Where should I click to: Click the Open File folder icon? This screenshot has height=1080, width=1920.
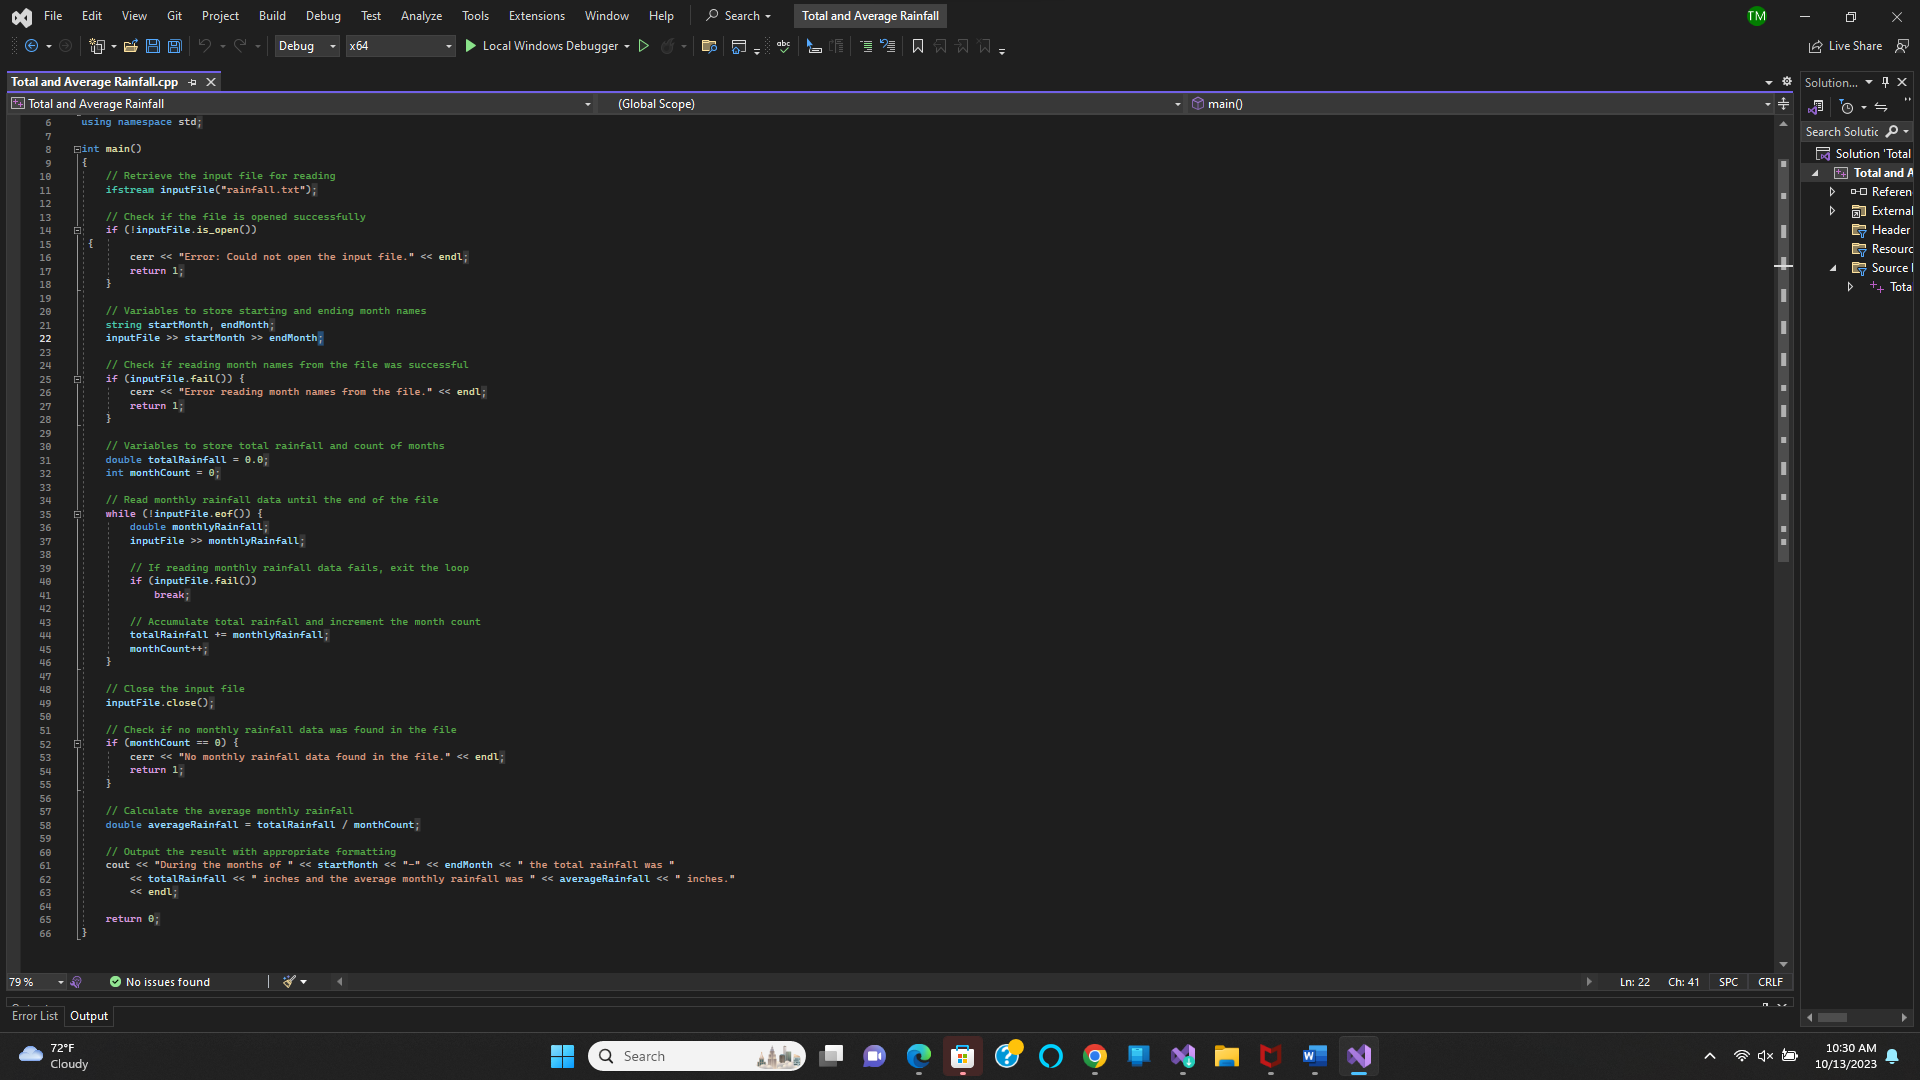(x=131, y=46)
